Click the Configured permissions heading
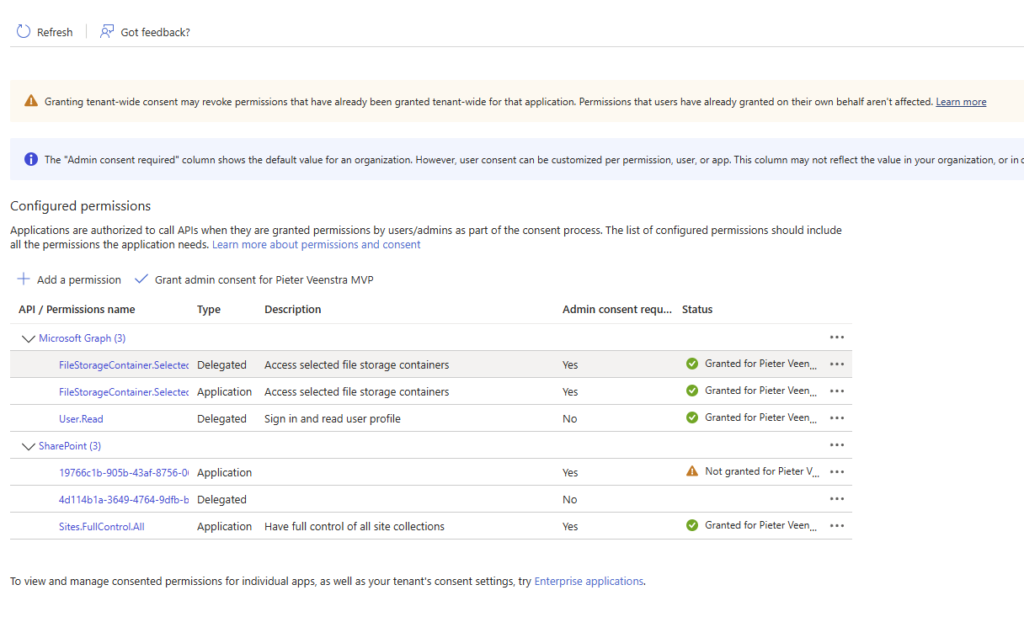Image resolution: width=1024 pixels, height=622 pixels. (80, 206)
